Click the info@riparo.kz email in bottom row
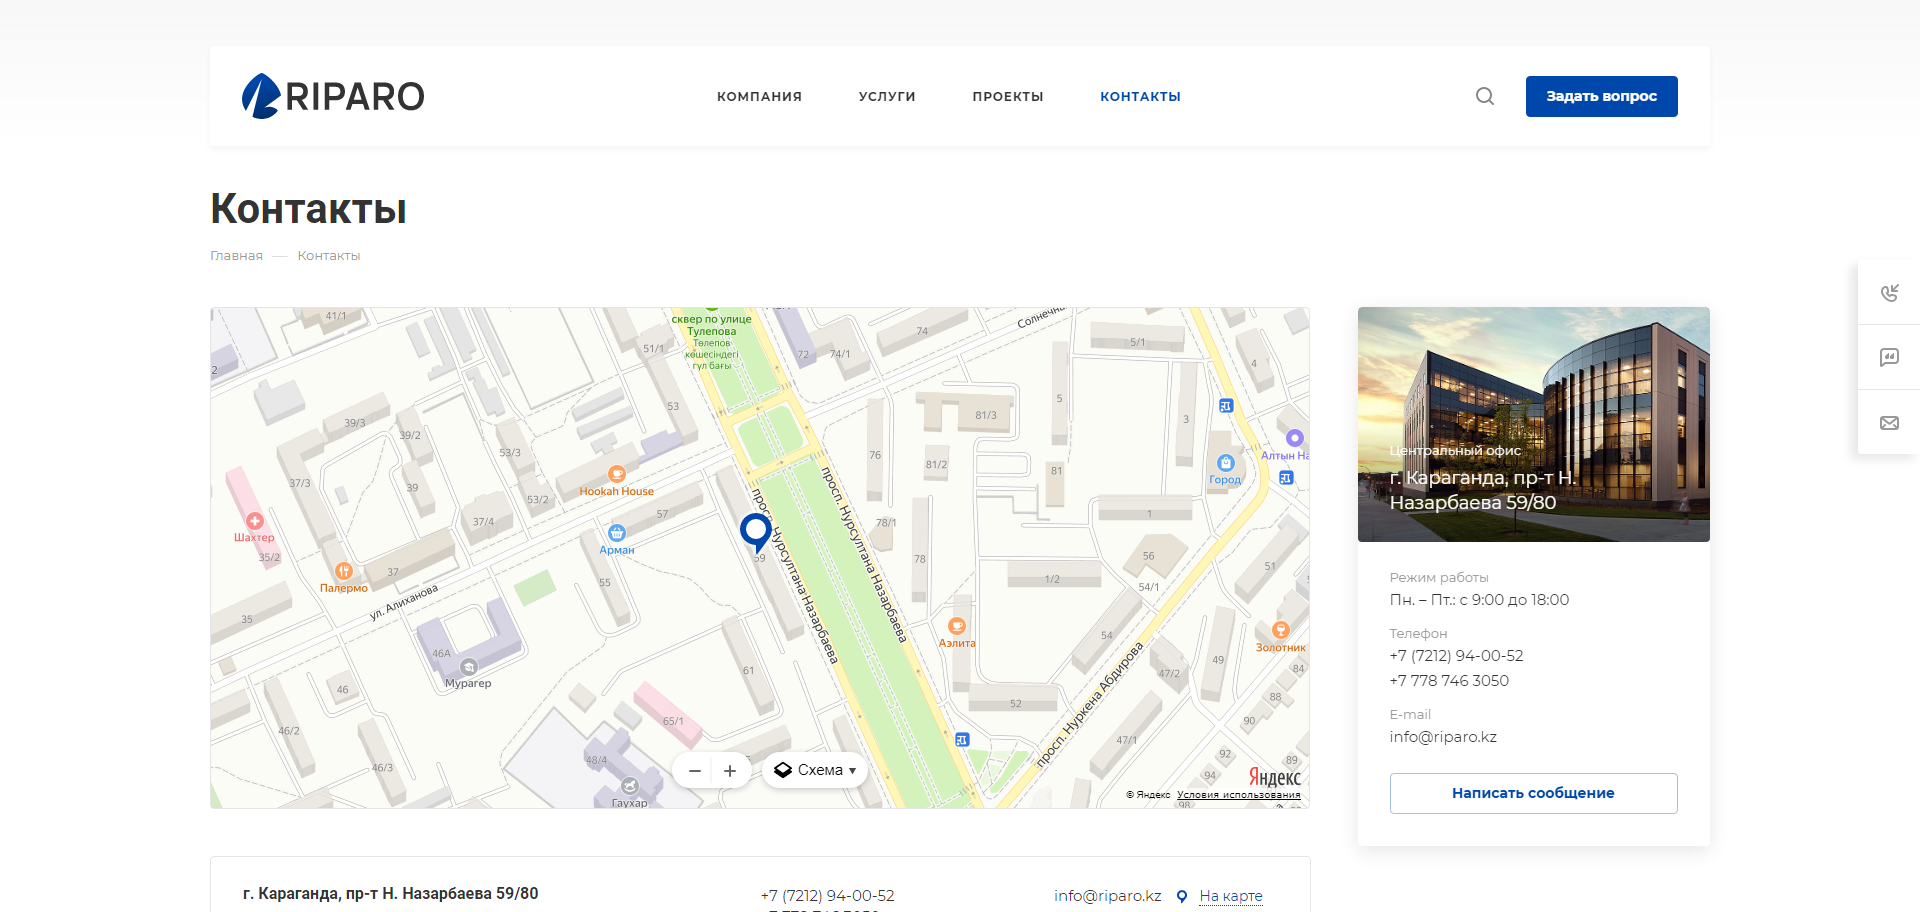The image size is (1920, 912). (x=1108, y=896)
